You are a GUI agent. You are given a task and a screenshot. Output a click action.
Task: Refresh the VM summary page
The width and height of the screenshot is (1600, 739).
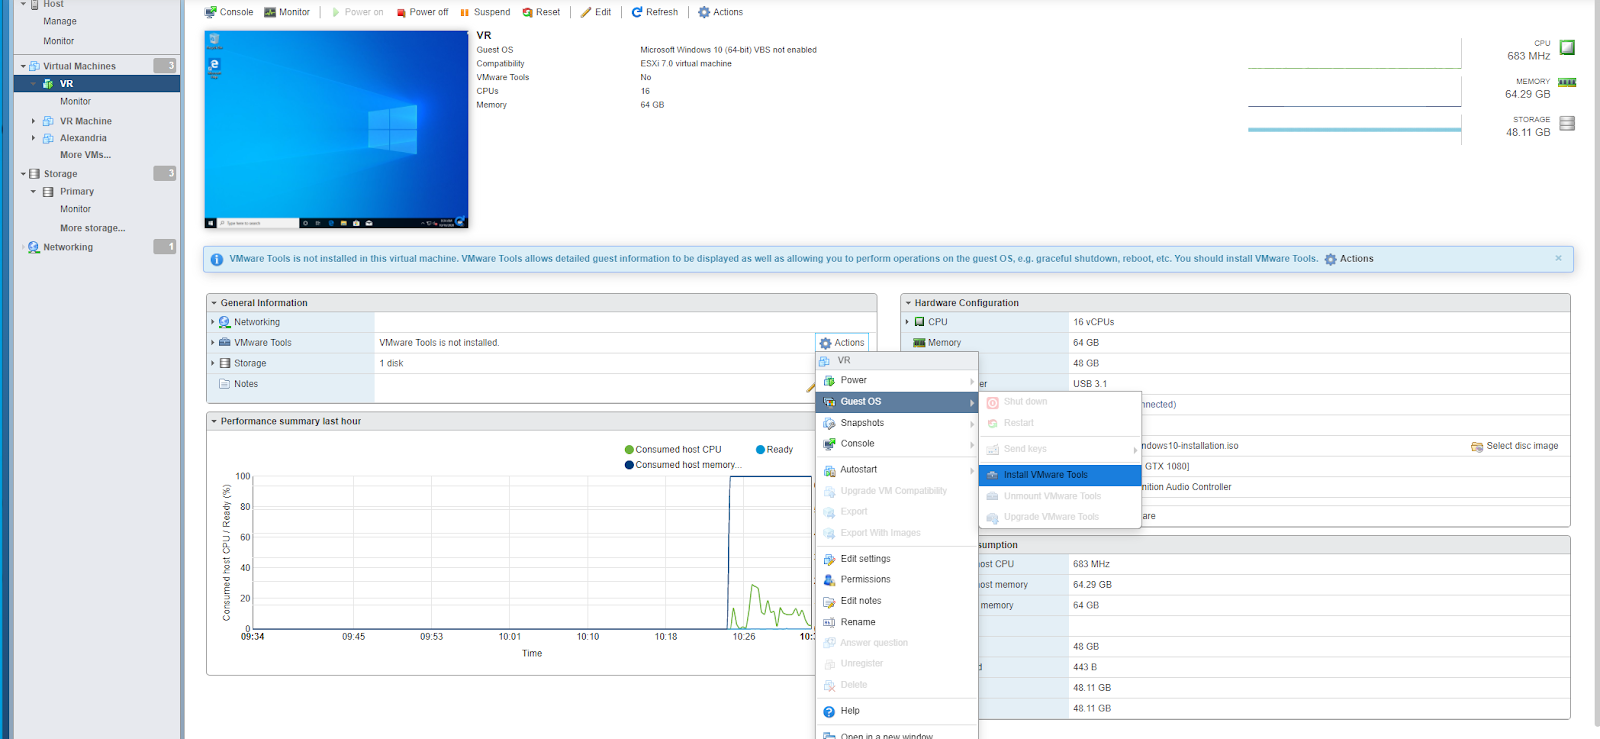pos(655,12)
